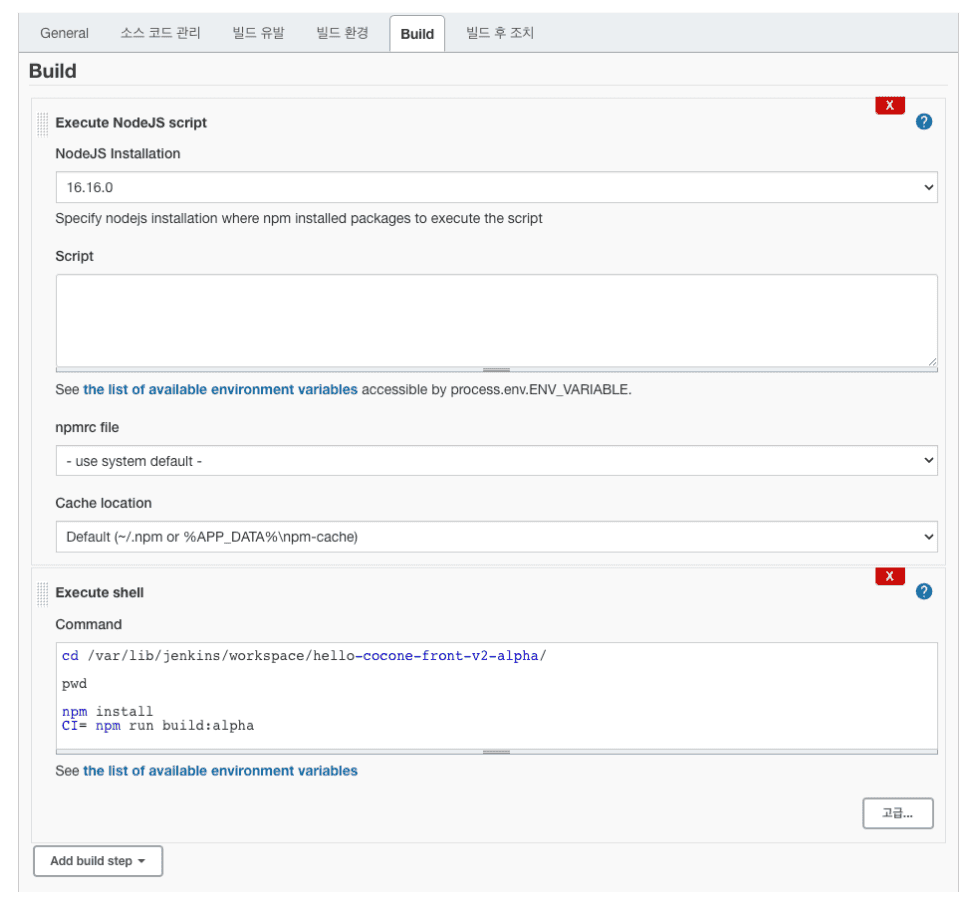Open the Cache location dropdown
The width and height of the screenshot is (980, 906).
[x=496, y=537]
